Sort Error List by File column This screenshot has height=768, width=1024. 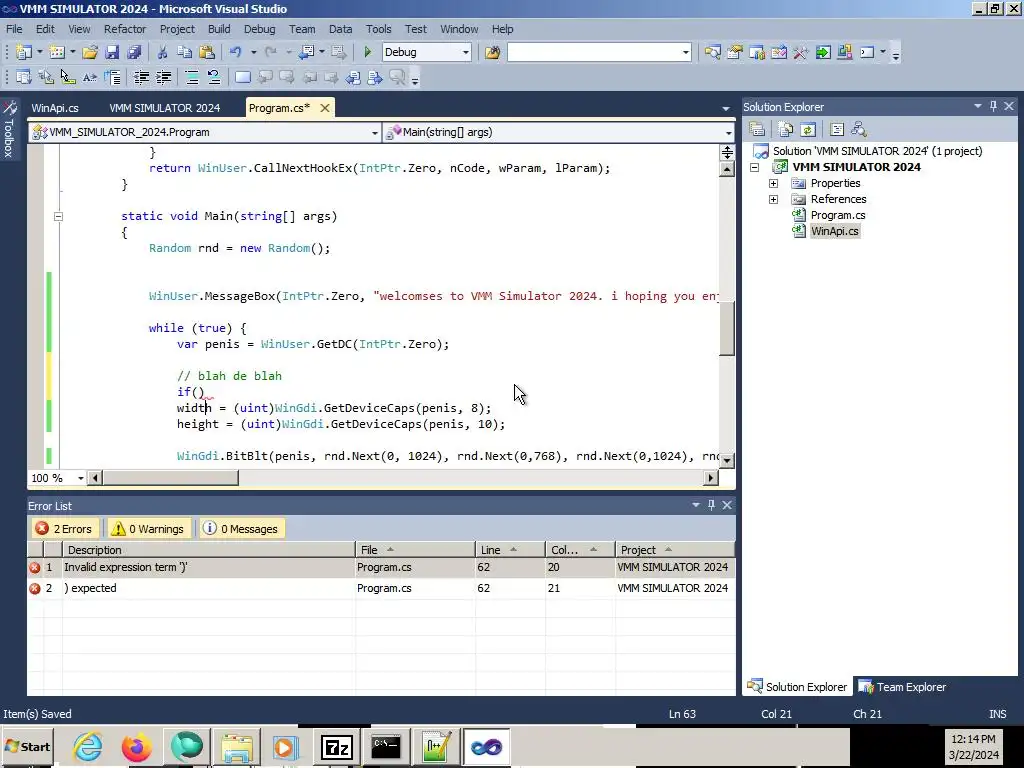click(415, 550)
